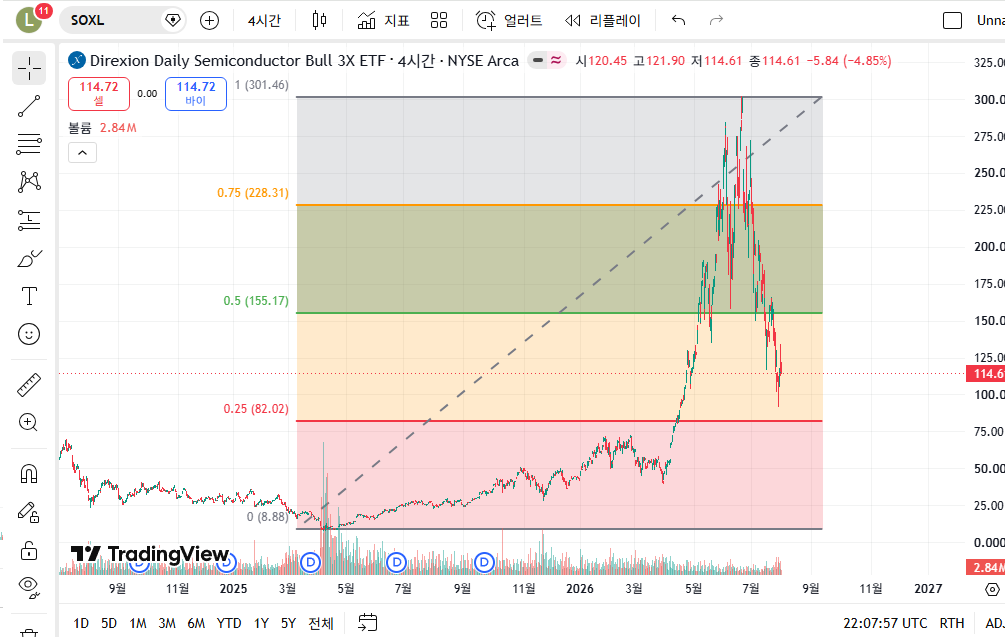Open the 22:07:57 UTC timezone menu

(885, 623)
